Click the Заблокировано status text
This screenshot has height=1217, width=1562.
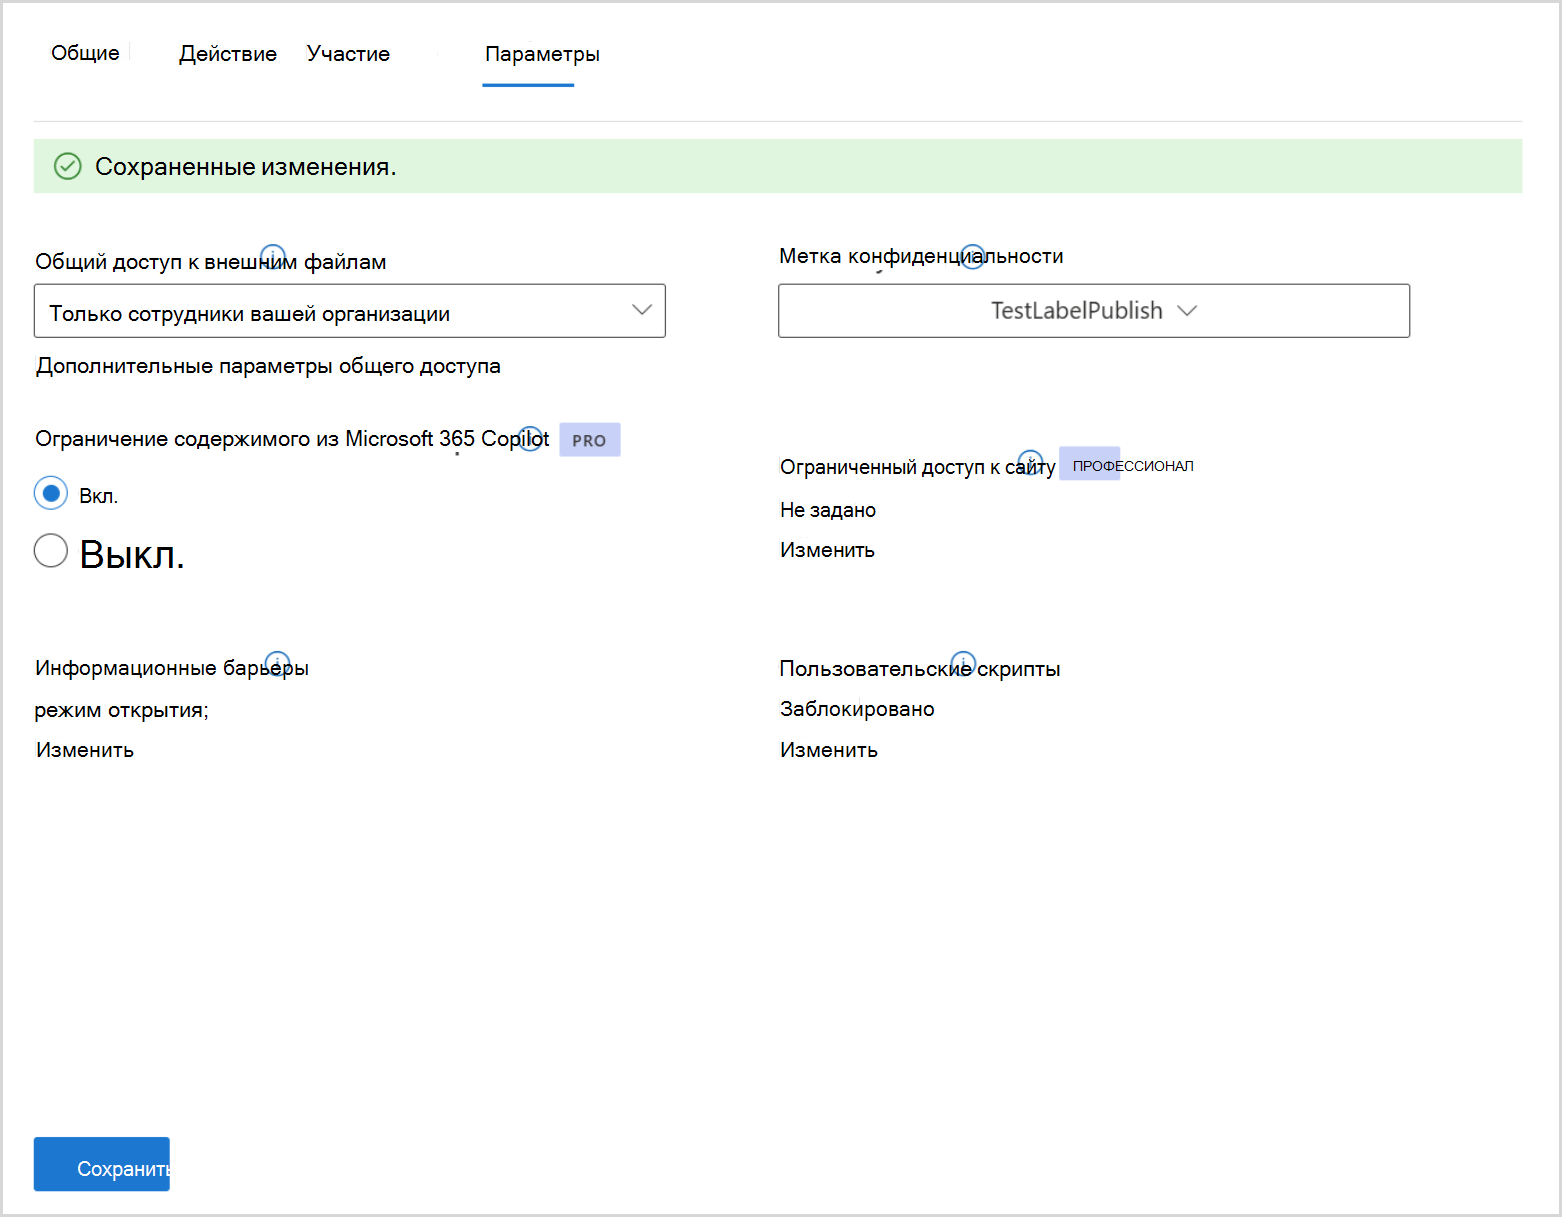[857, 709]
